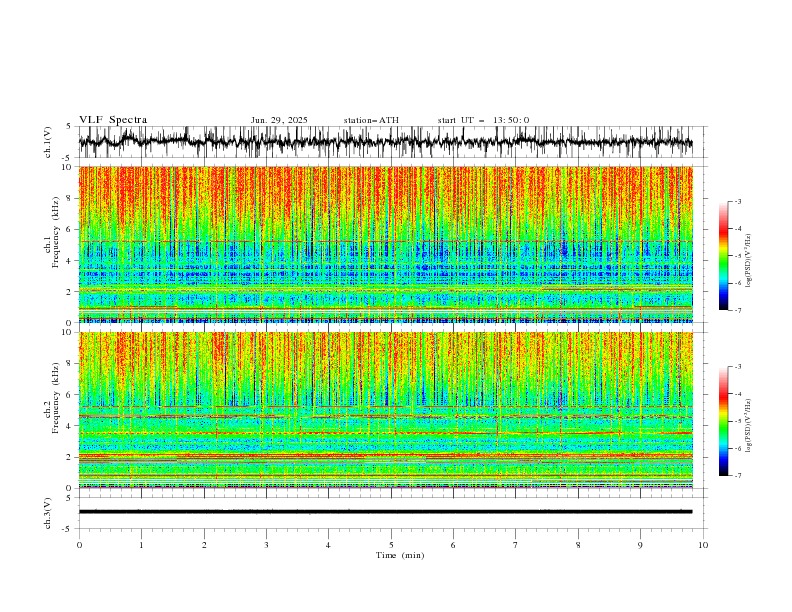Click time axis tick label '10'
792x612 pixels.
[x=703, y=545]
